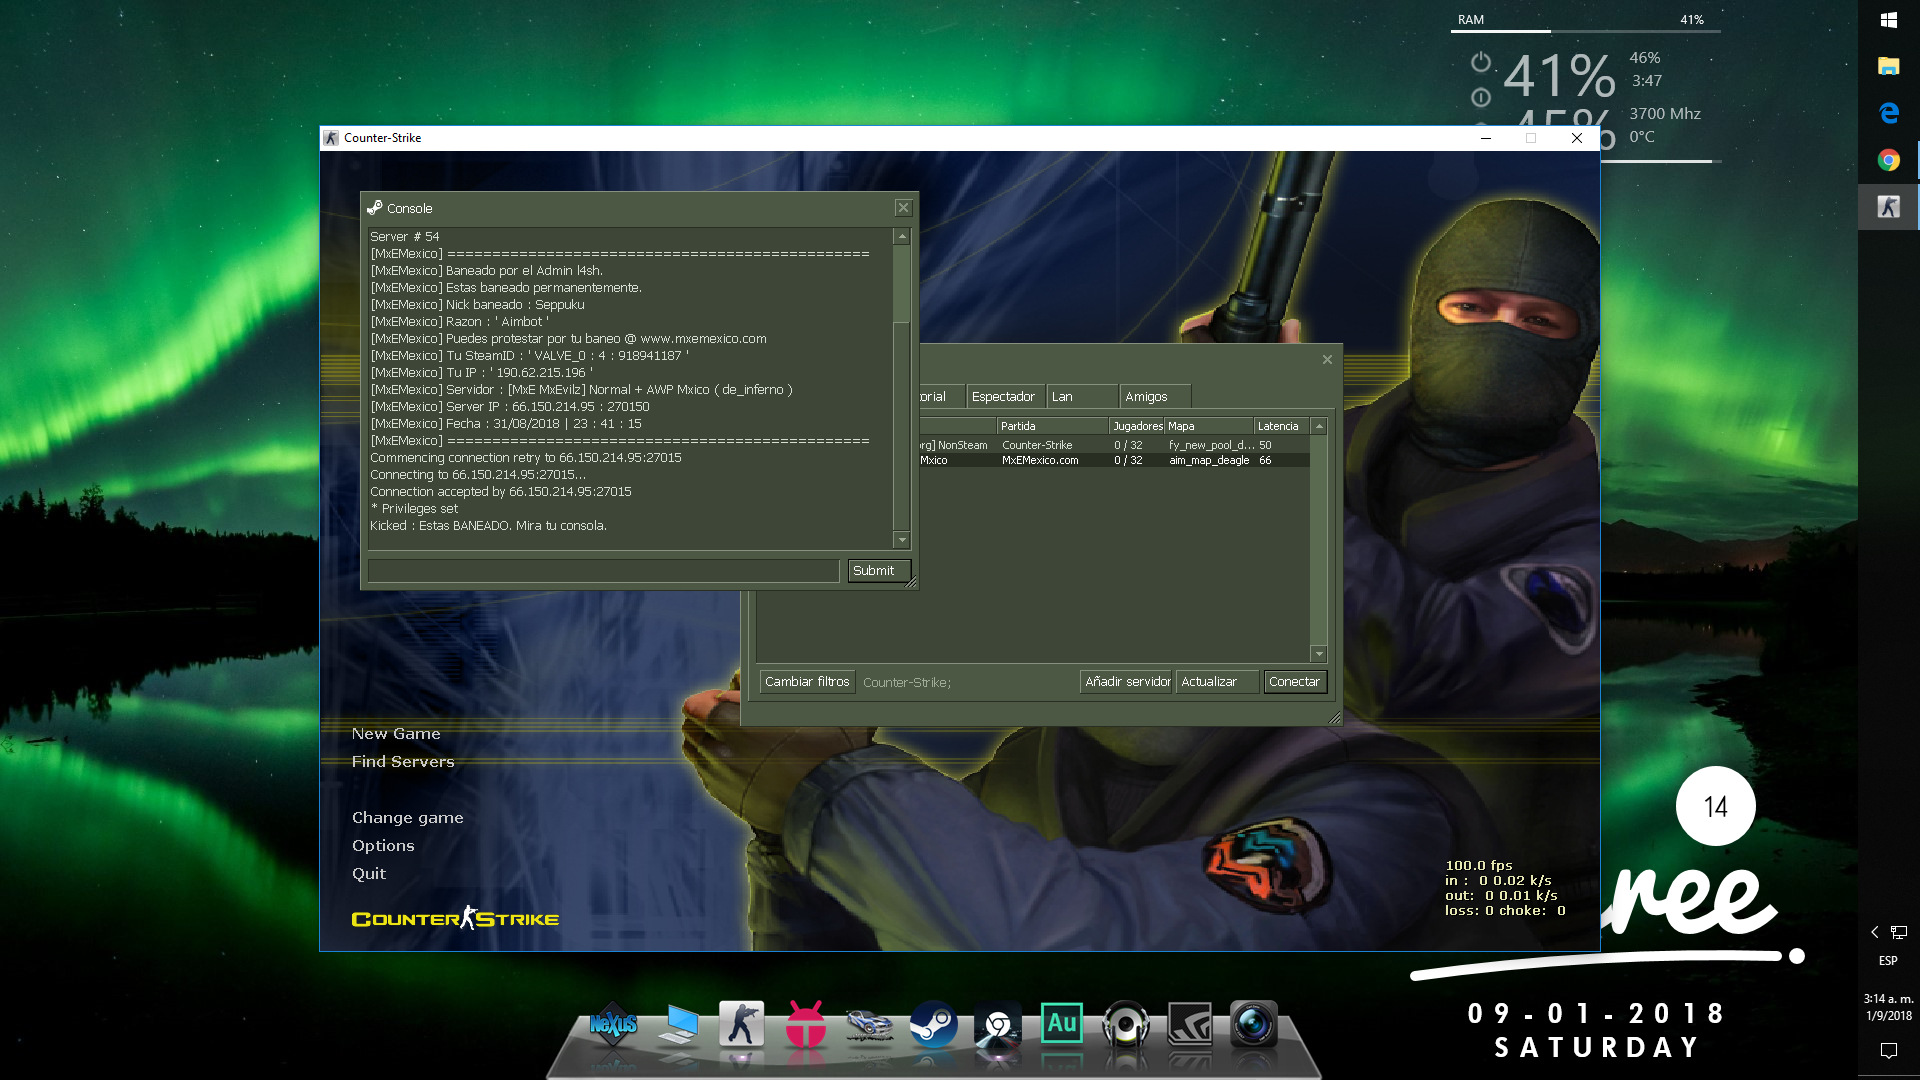Click the white circle 14 date widget

coord(1716,806)
